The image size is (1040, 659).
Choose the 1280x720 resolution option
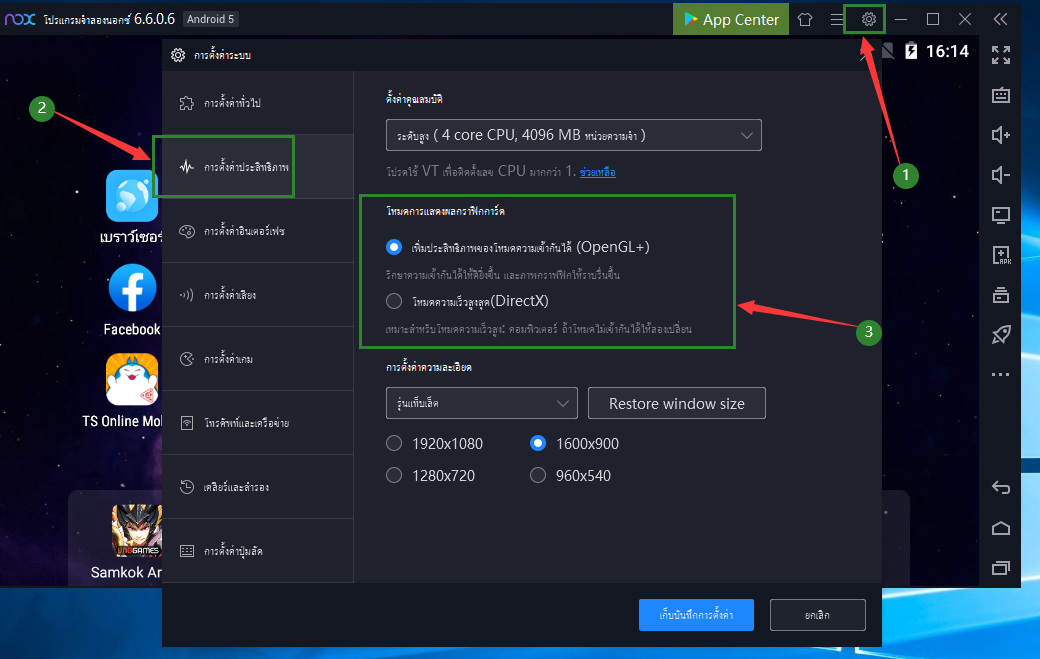pyautogui.click(x=394, y=475)
